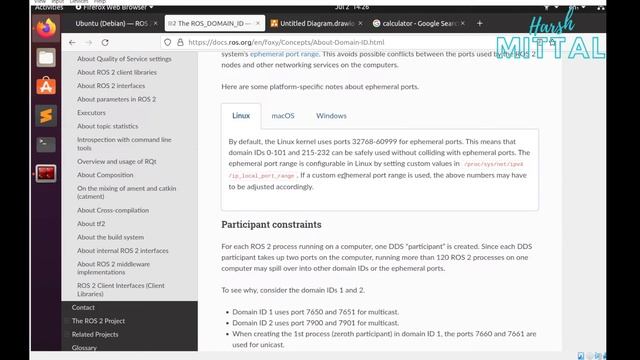Open Firefox from the Ubuntu dock

tap(46, 28)
